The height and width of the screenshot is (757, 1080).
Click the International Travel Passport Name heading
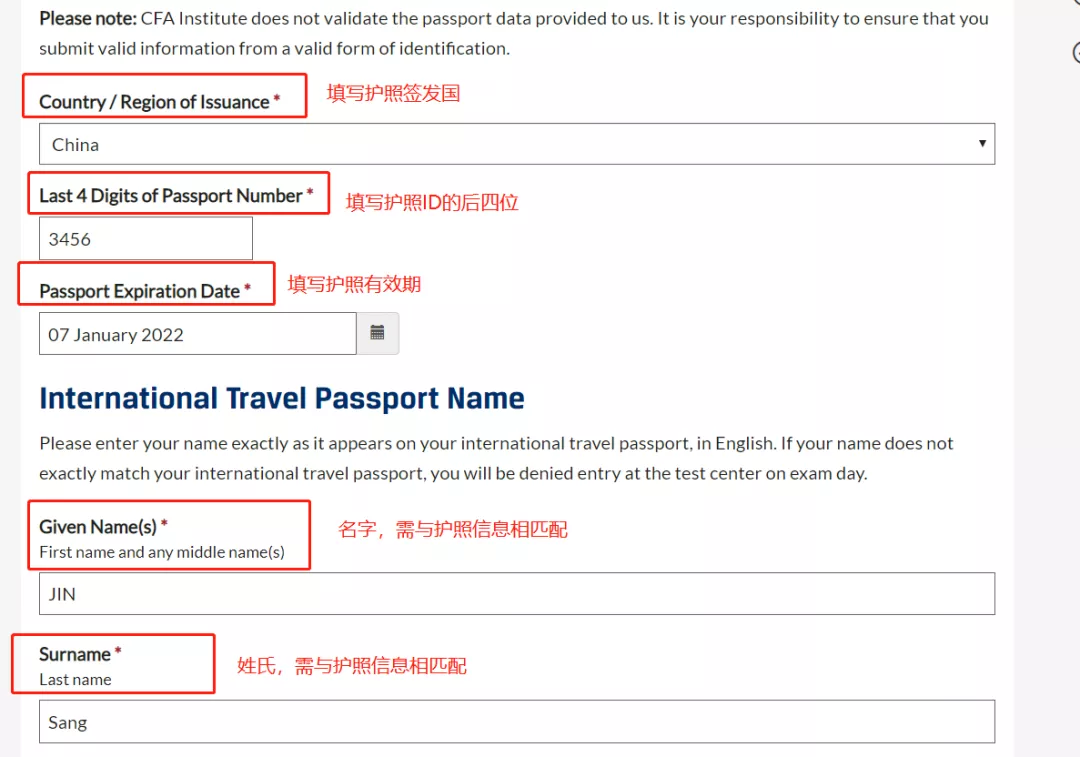coord(282,398)
